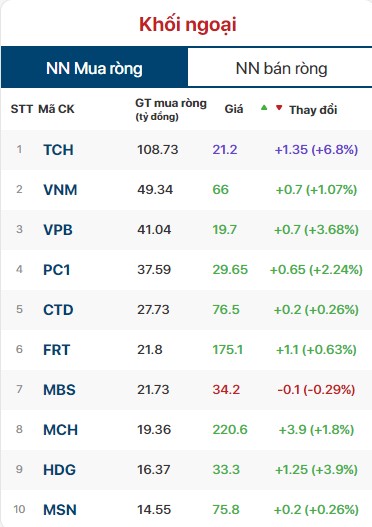Image resolution: width=372 pixels, height=527 pixels.
Task: Click the Khối ngoại heading
Action: click(188, 25)
